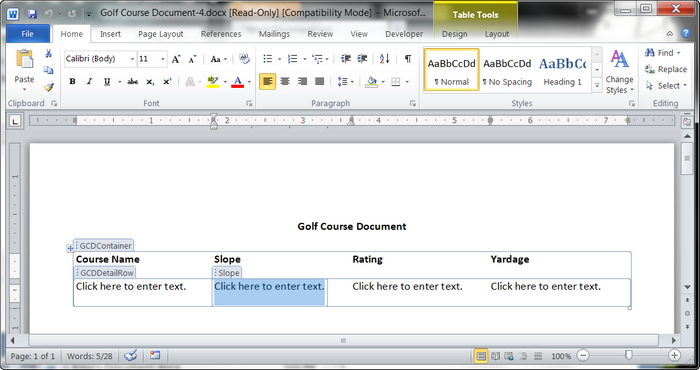This screenshot has height=370, width=700.
Task: Select the Format Painter brush
Action: click(49, 87)
